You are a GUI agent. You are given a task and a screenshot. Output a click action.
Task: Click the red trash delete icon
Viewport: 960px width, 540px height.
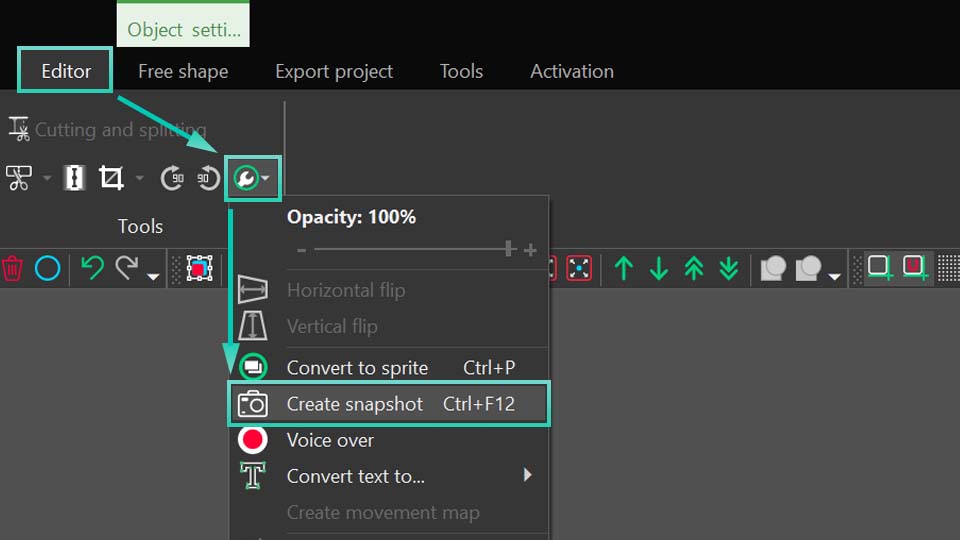point(12,269)
